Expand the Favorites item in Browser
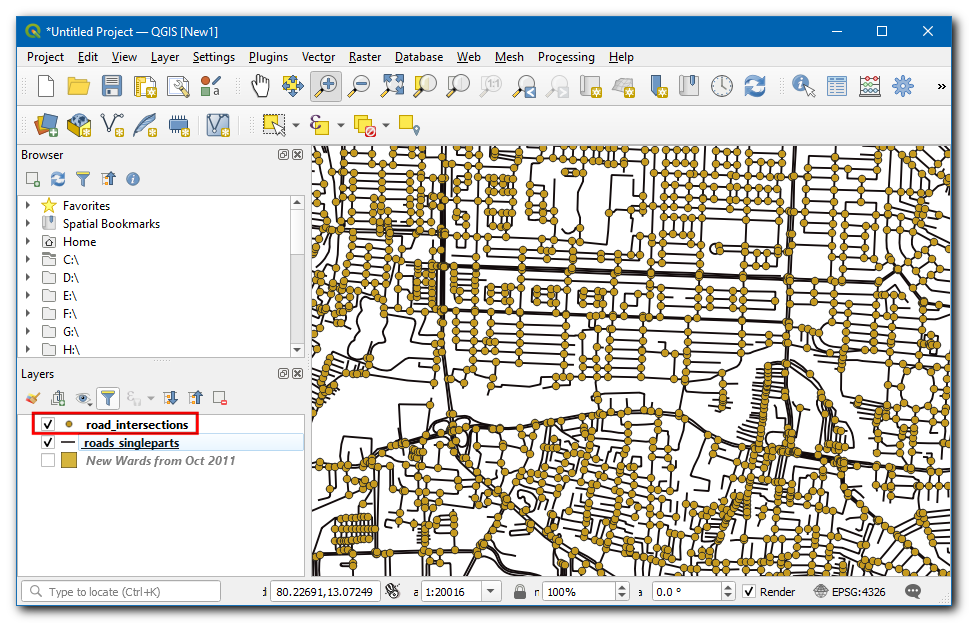The image size is (969, 623). tap(28, 206)
